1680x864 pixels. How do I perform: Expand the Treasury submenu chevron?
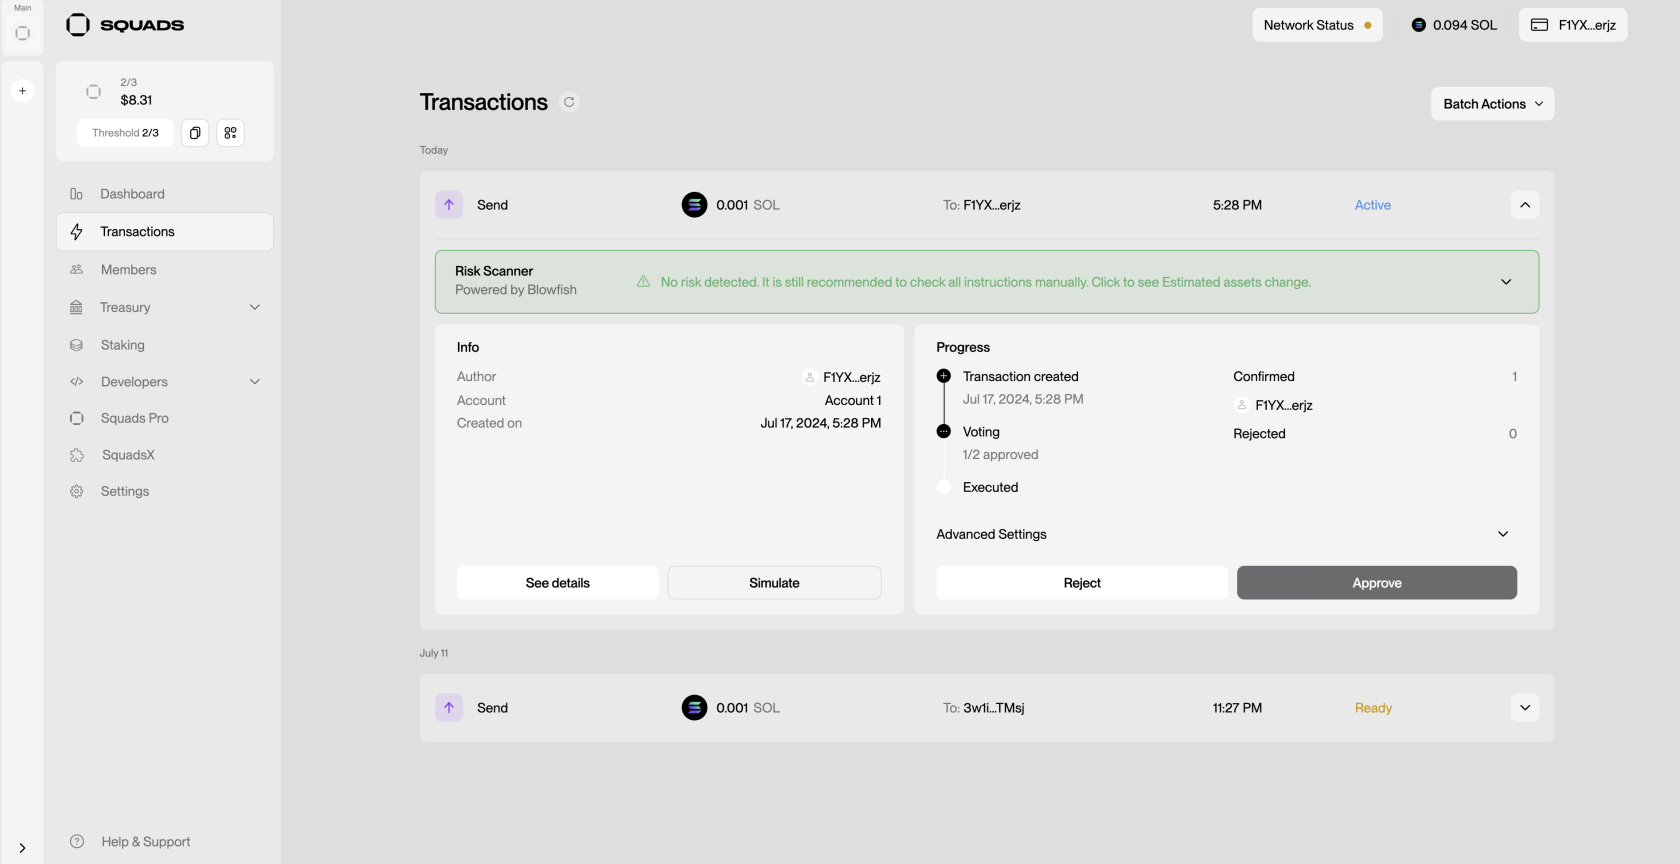point(255,307)
